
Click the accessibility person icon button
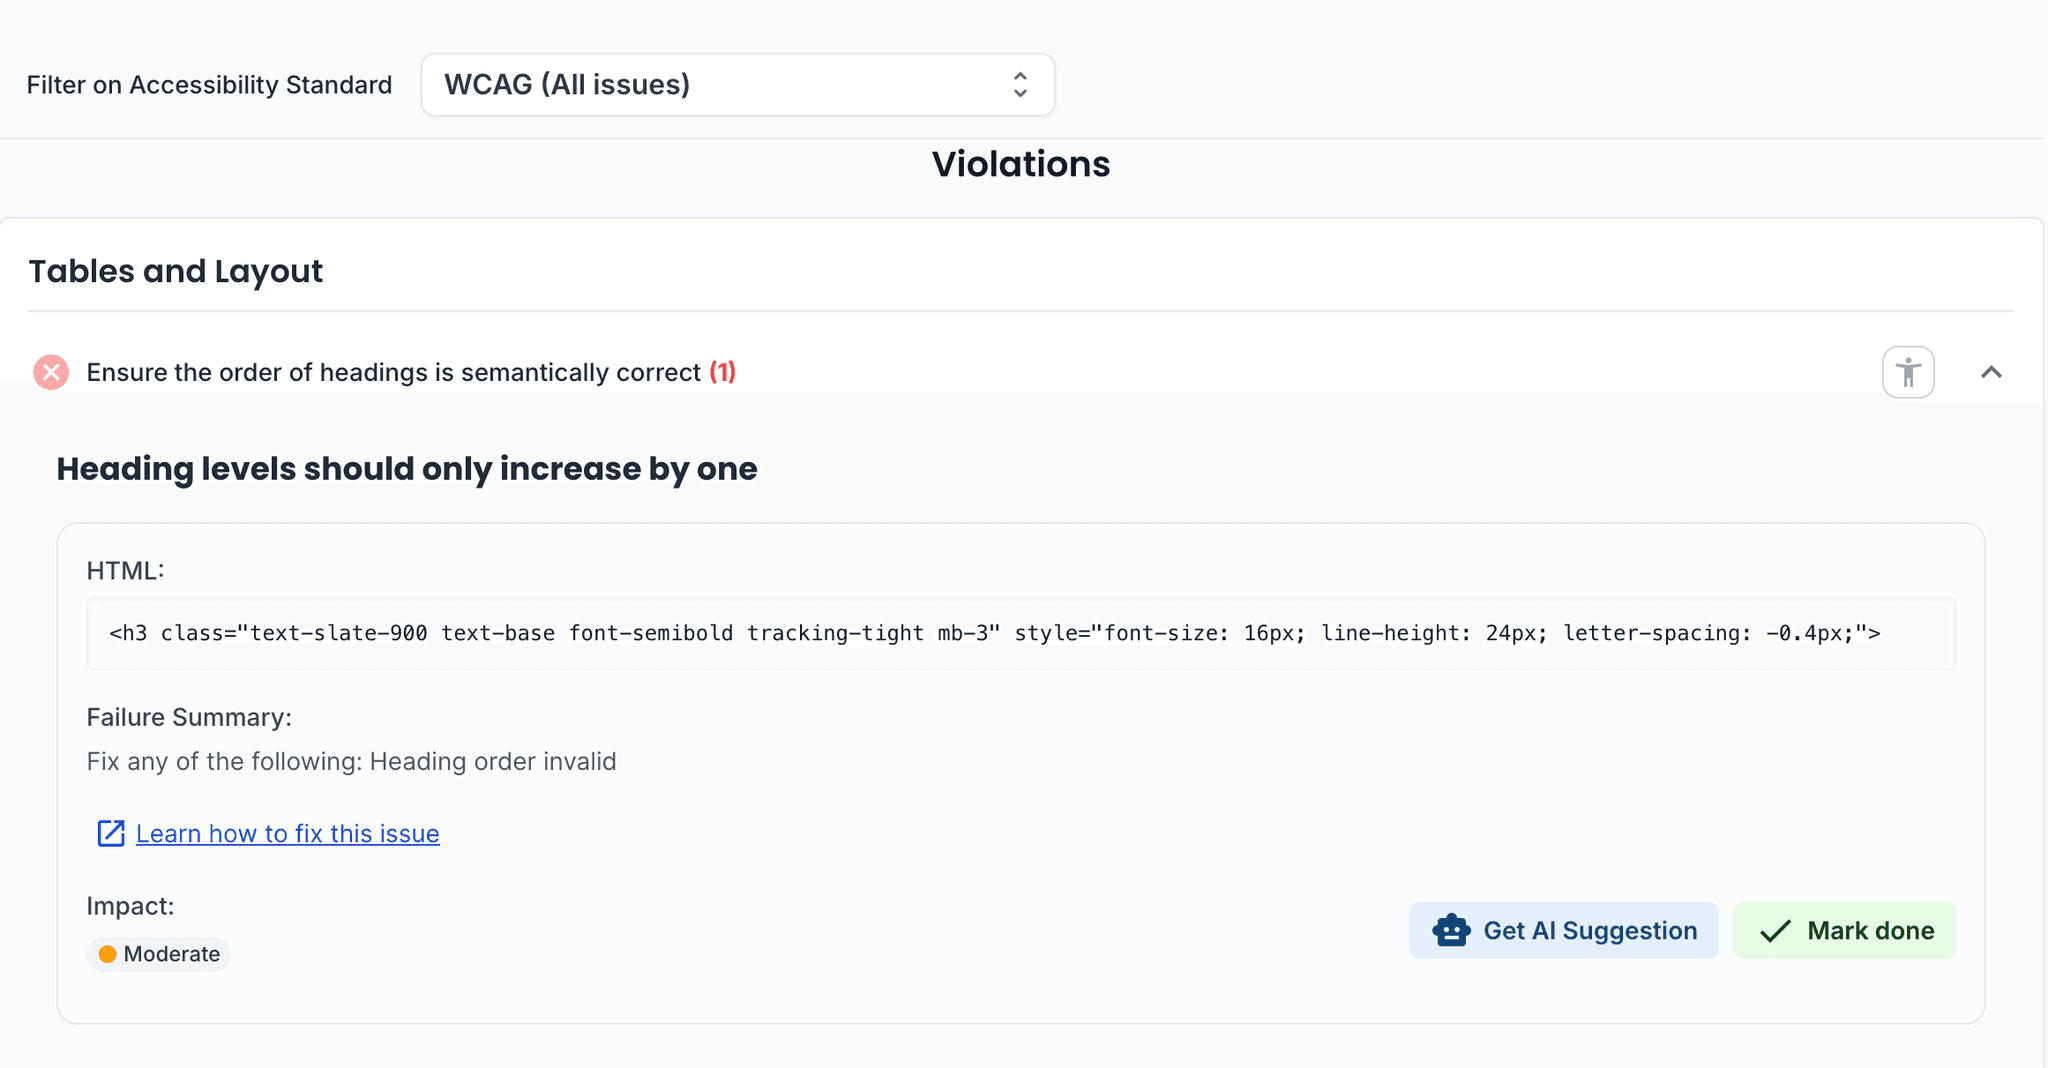pyautogui.click(x=1907, y=372)
